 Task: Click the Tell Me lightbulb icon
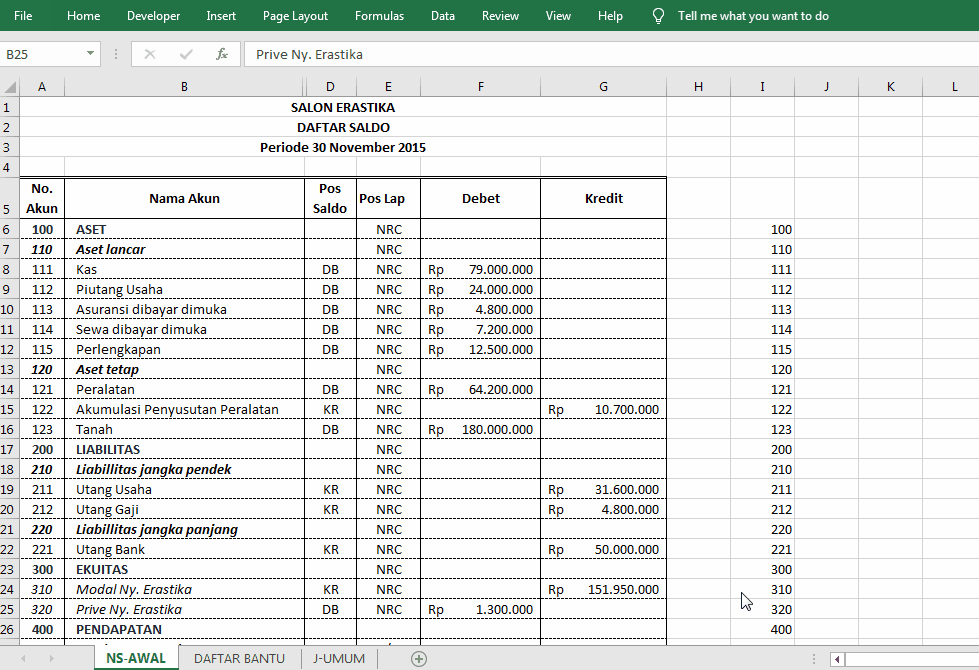pyautogui.click(x=657, y=15)
